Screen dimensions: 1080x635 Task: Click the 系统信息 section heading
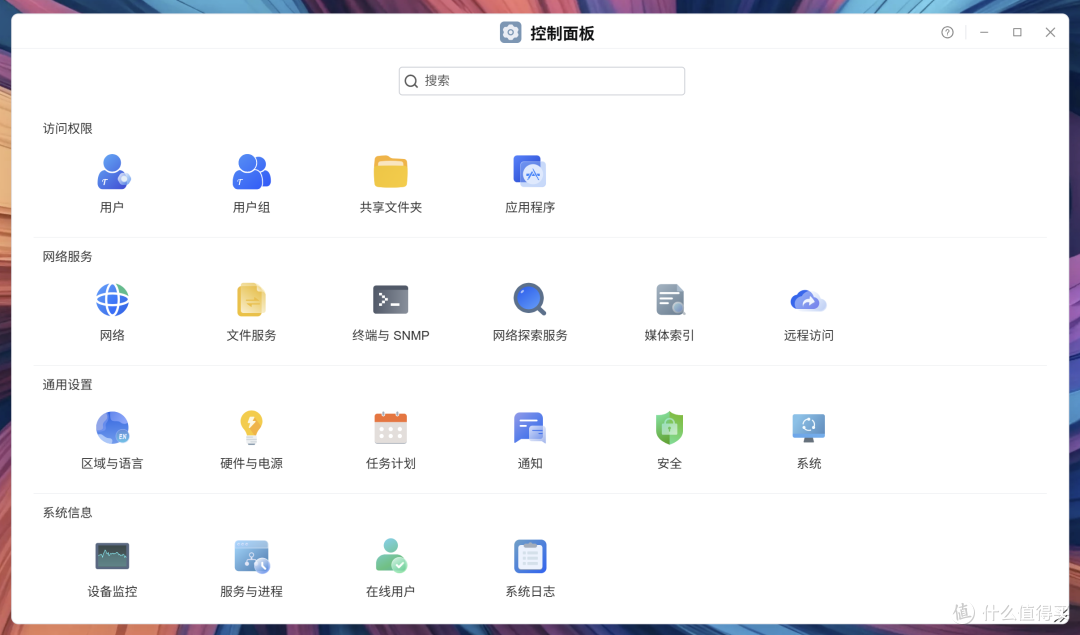[68, 513]
